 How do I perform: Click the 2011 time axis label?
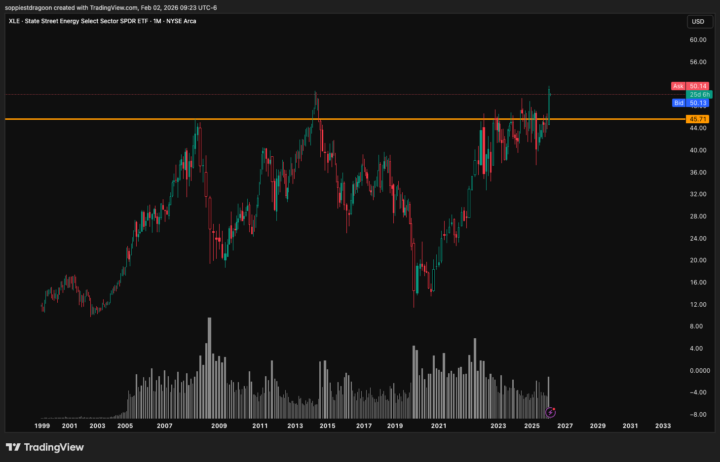(x=260, y=426)
